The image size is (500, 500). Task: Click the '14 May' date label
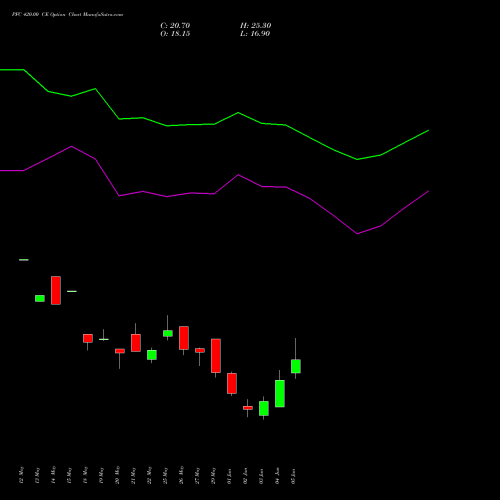[x=54, y=476]
